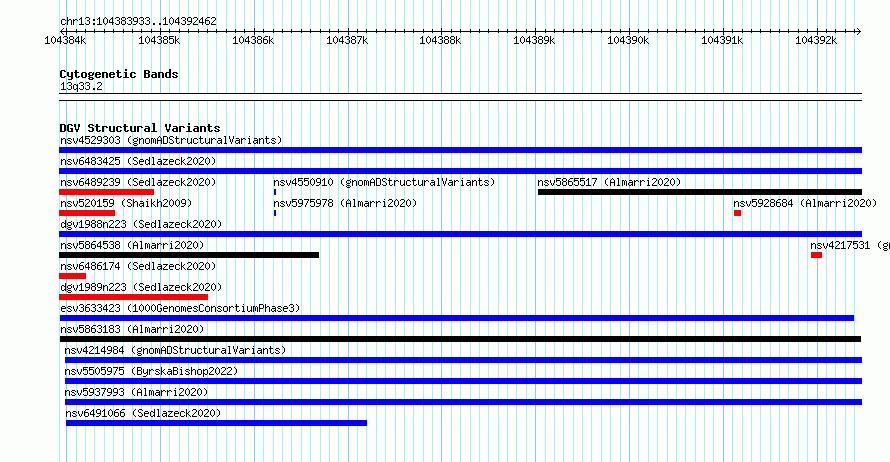Screen dimensions: 890x462
Task: Select the blue nsv5937993 variant bar
Action: coord(463,402)
